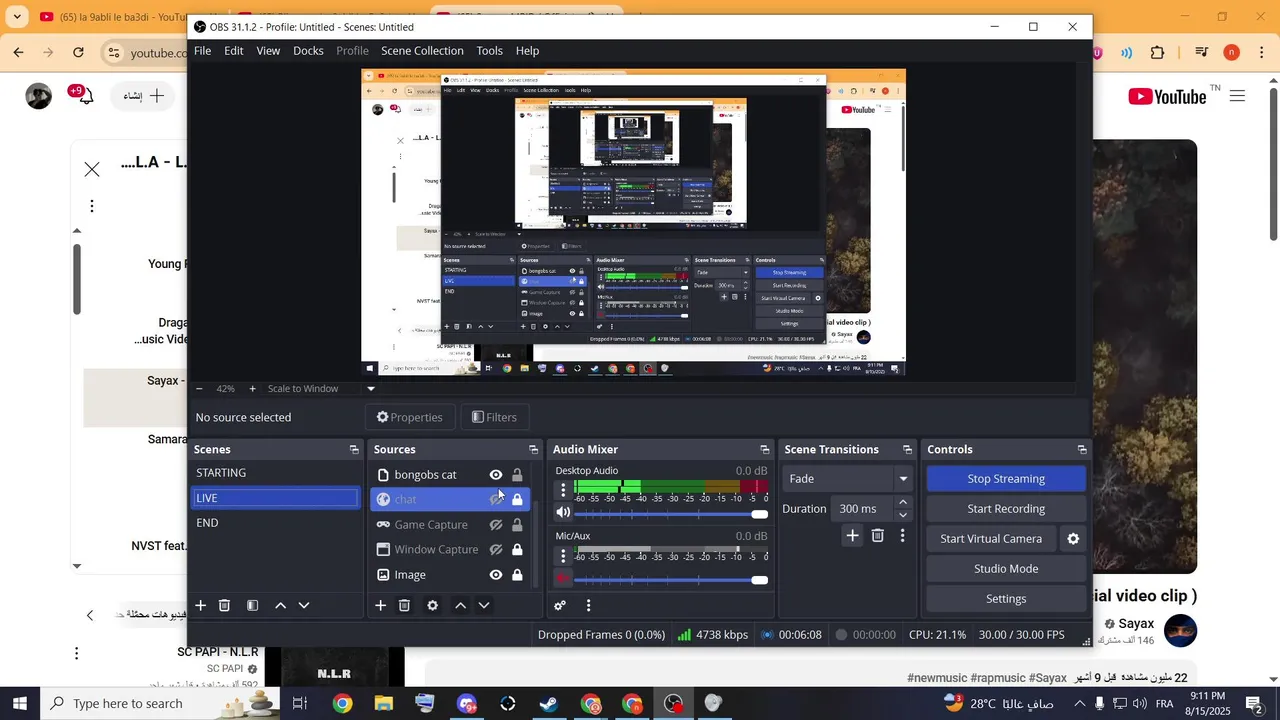Click Start Virtual Camera button
The image size is (1280, 720).
tap(991, 539)
